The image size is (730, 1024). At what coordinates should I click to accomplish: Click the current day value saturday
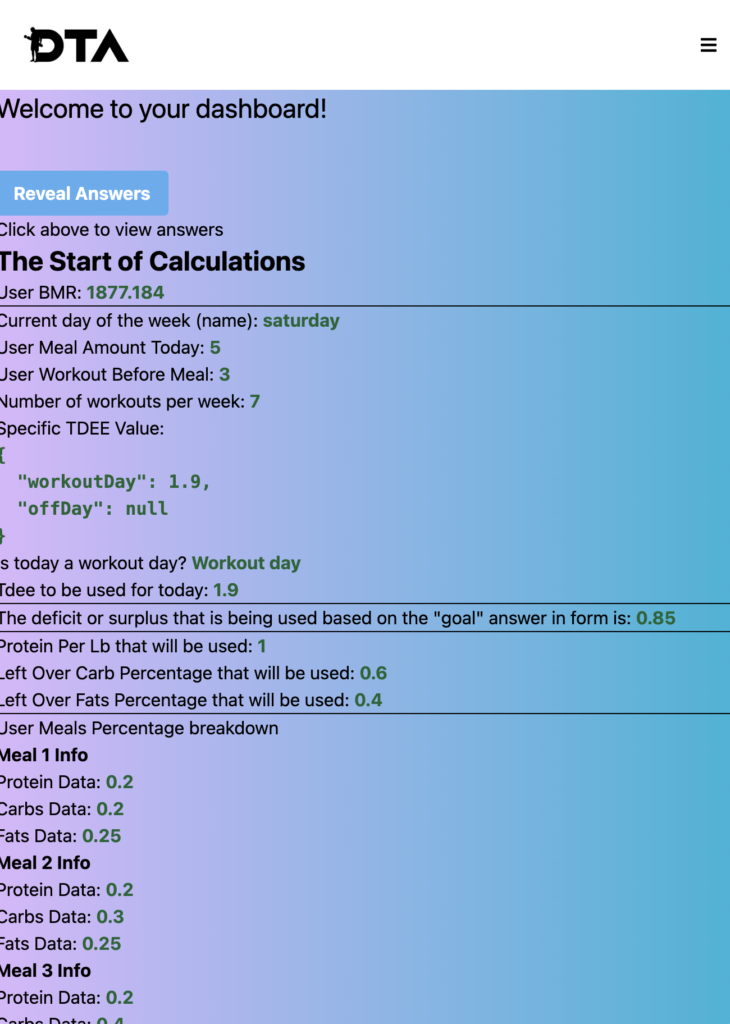click(x=301, y=321)
